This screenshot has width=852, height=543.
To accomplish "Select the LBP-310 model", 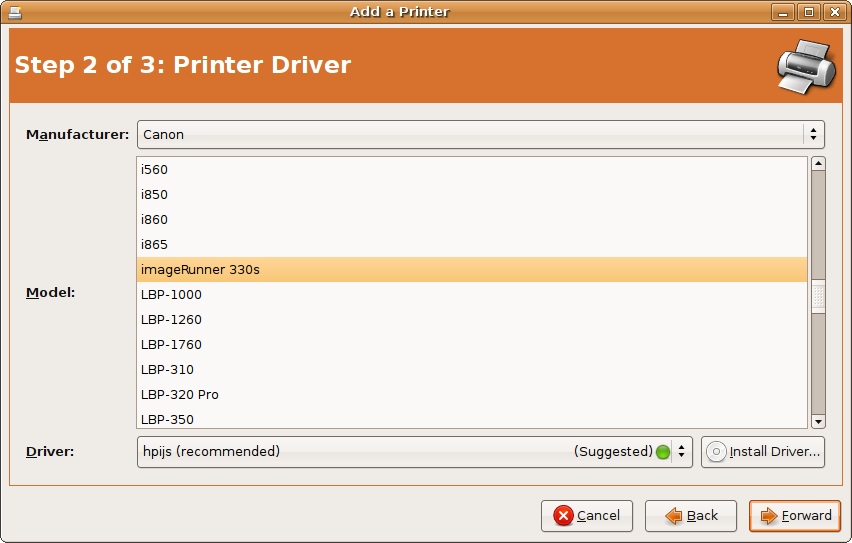I will [x=472, y=370].
